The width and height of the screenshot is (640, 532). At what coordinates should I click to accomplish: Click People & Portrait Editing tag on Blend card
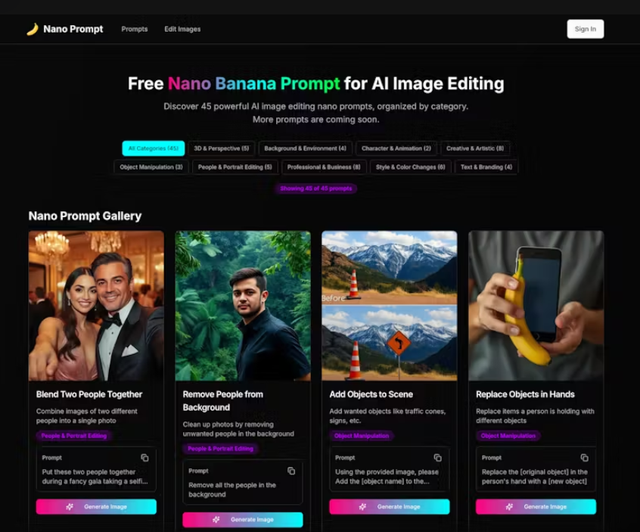74,436
